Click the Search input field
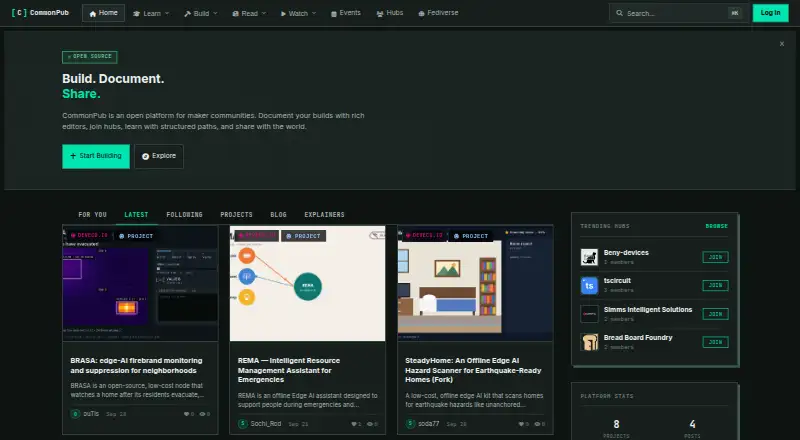The image size is (800, 440). click(x=679, y=13)
